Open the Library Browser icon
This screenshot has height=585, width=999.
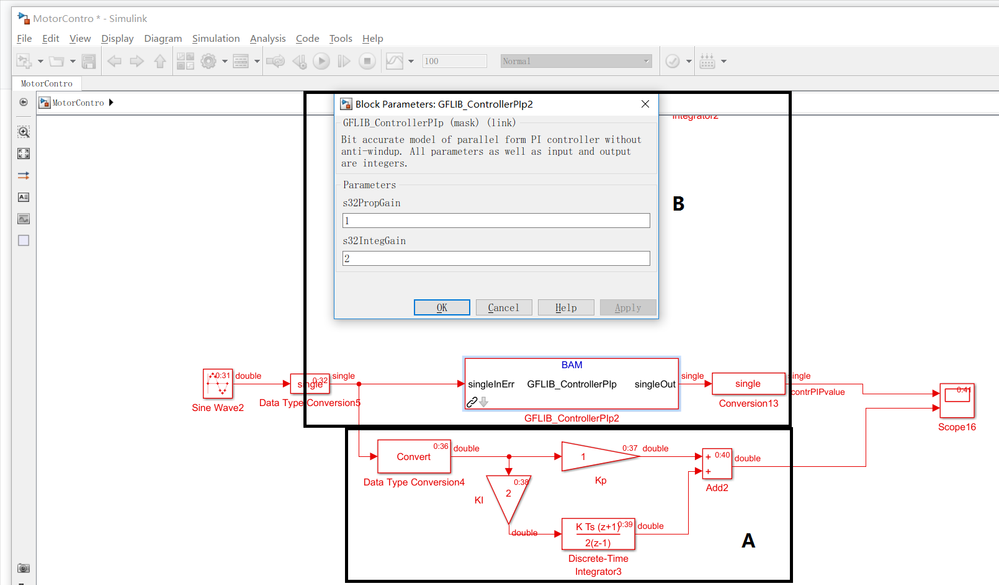point(185,61)
